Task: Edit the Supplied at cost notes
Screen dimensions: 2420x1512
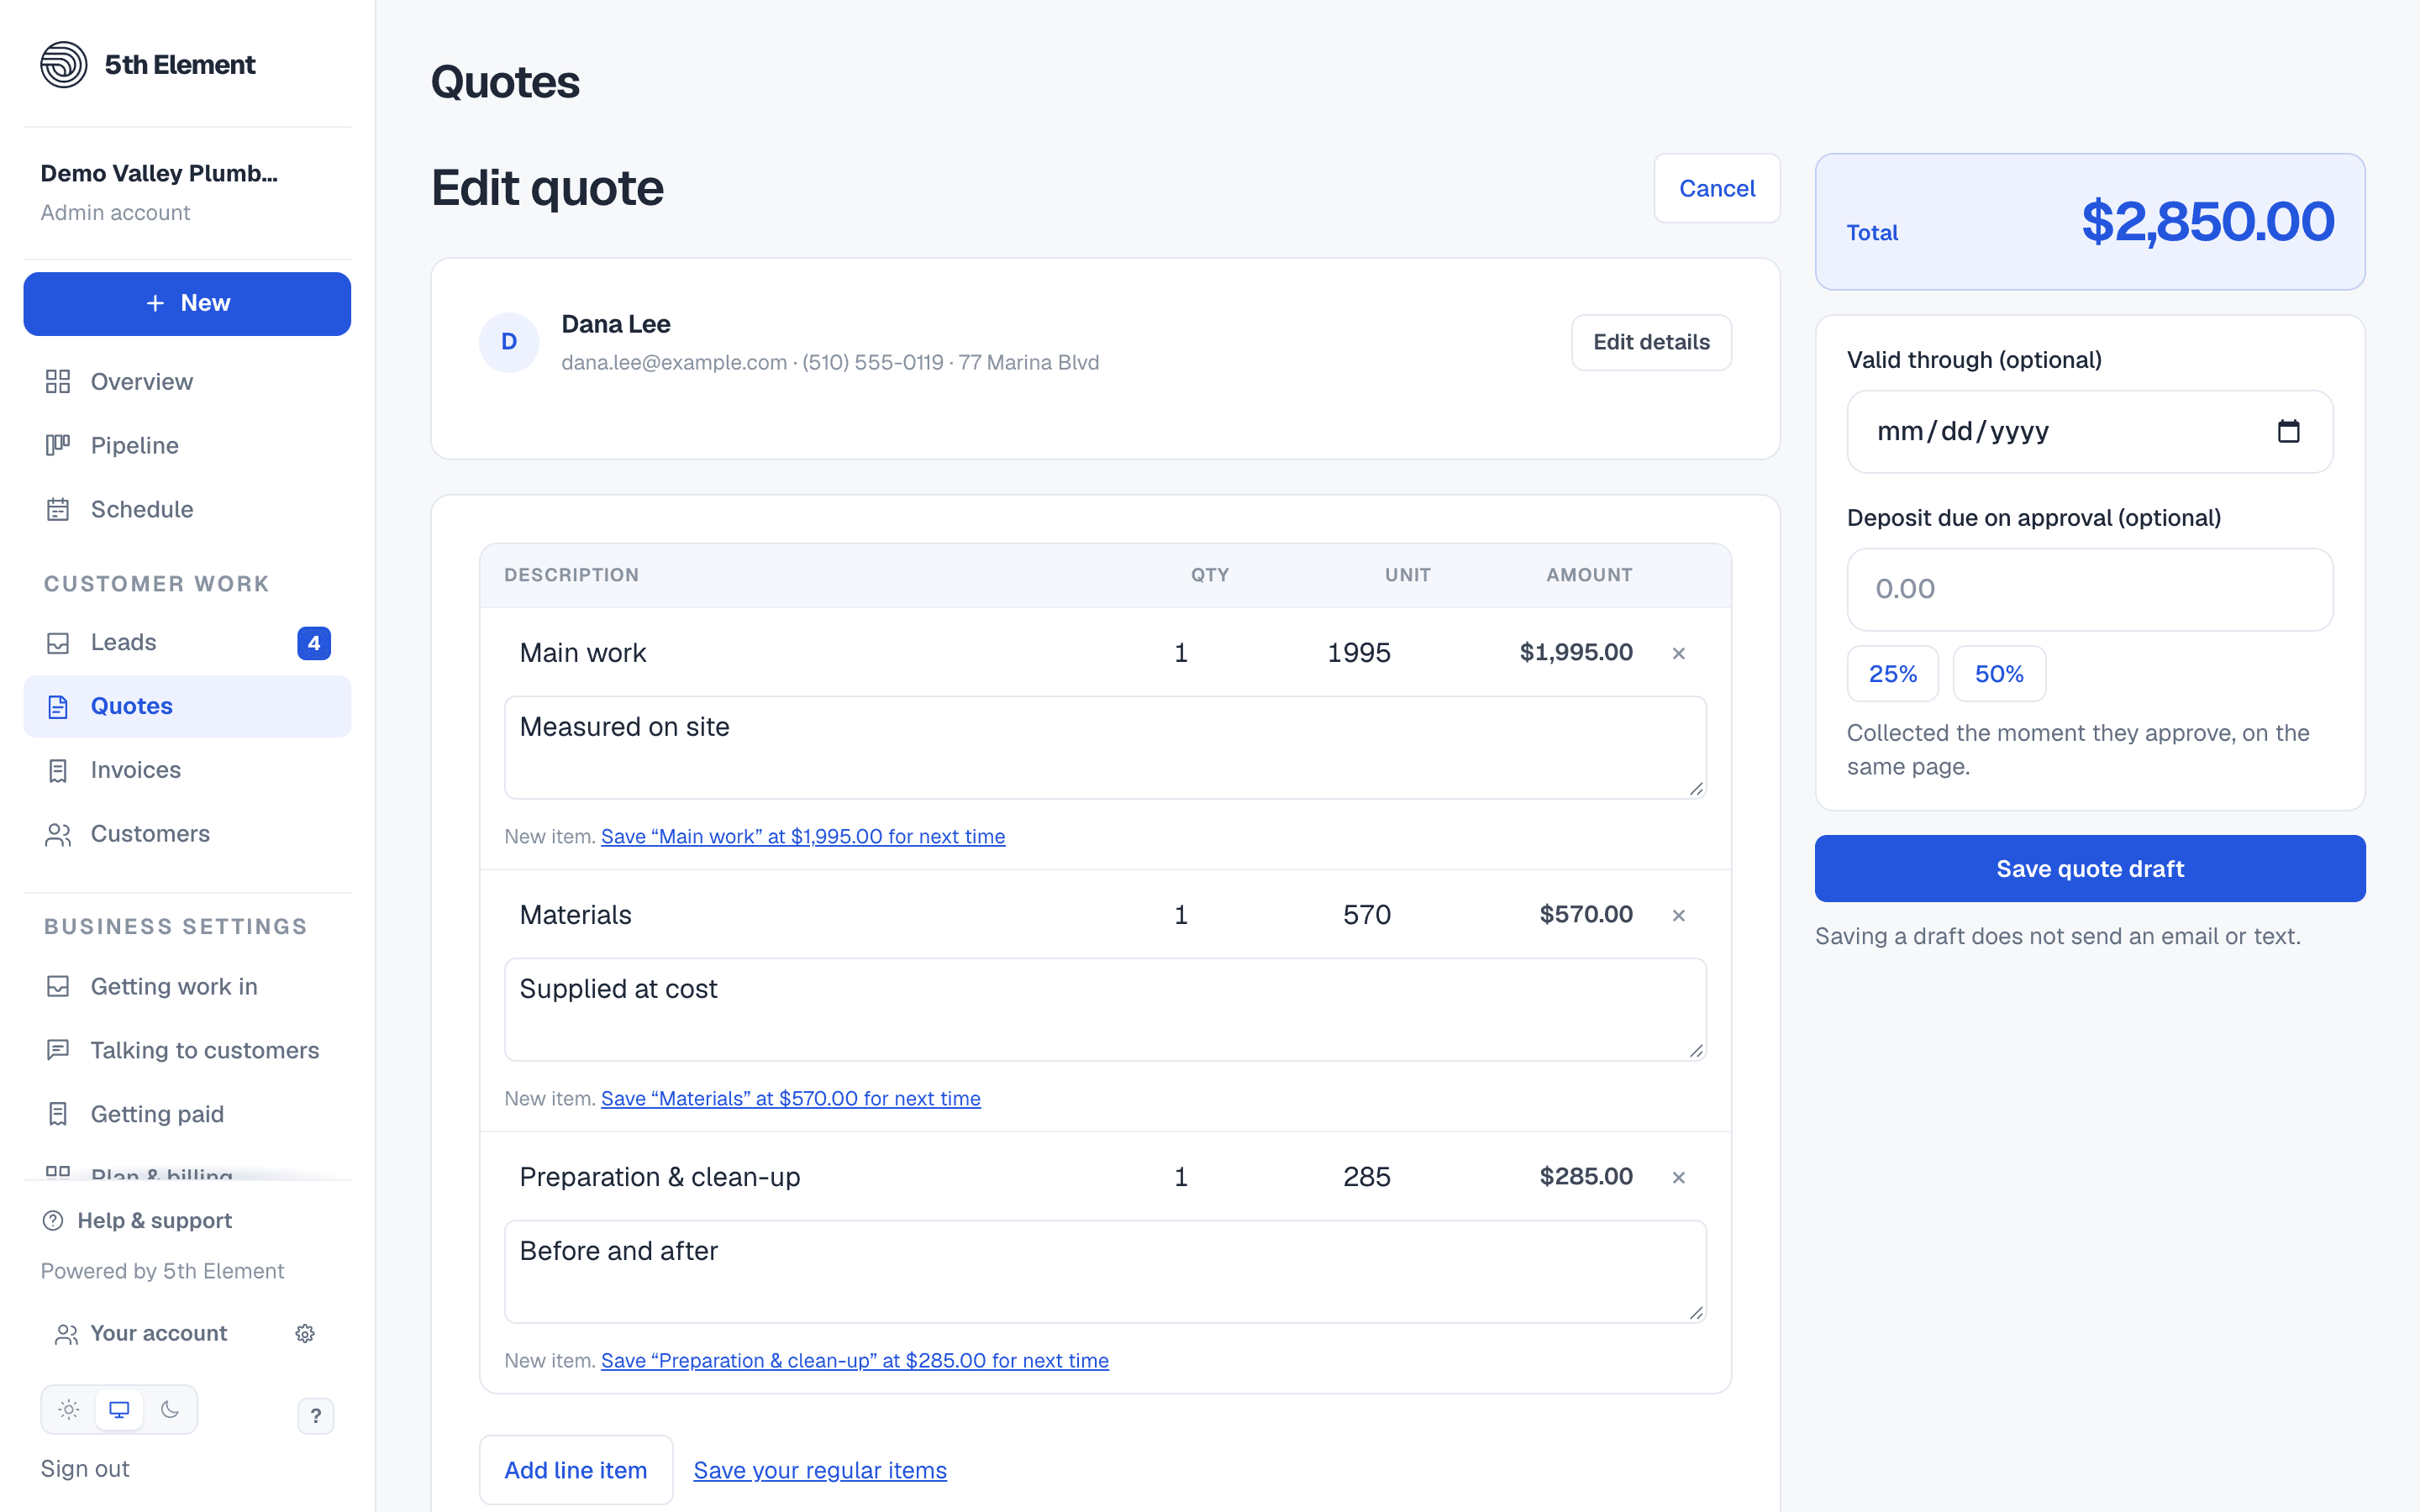Action: point(1105,1010)
